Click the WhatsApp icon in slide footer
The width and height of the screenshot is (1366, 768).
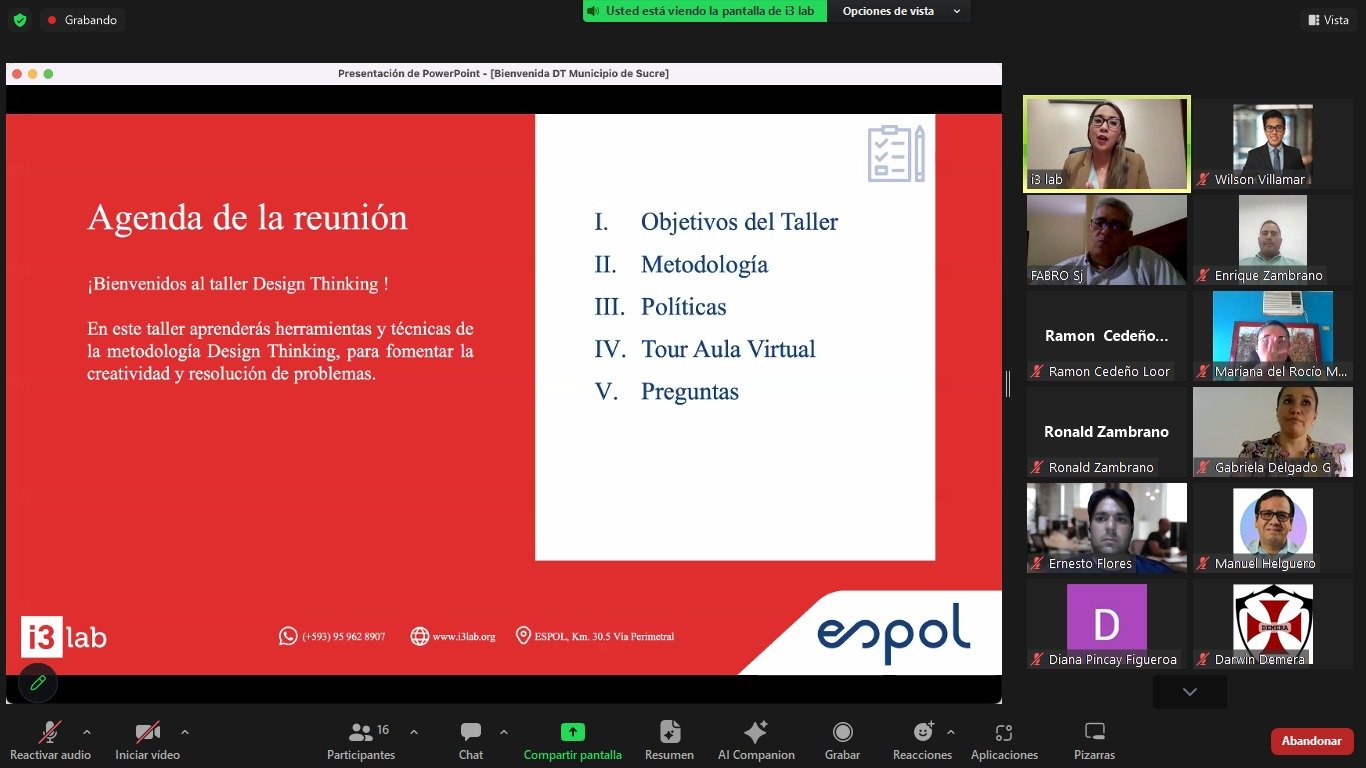point(288,636)
